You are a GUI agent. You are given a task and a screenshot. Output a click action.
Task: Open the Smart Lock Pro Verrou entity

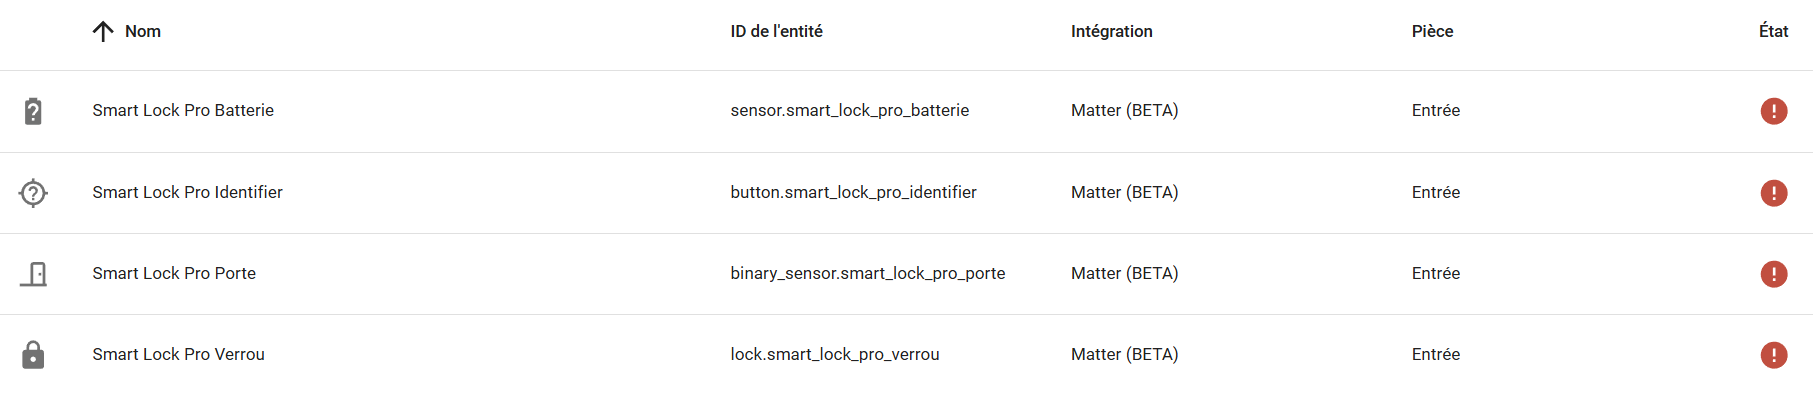(x=178, y=355)
